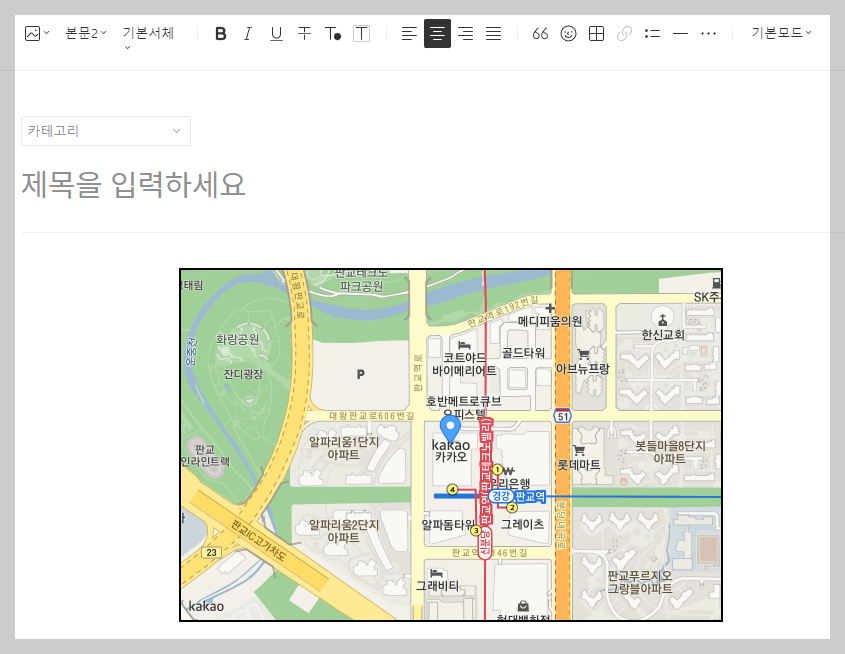Screen dimensions: 845x654
Task: Select center alignment
Action: 438,33
